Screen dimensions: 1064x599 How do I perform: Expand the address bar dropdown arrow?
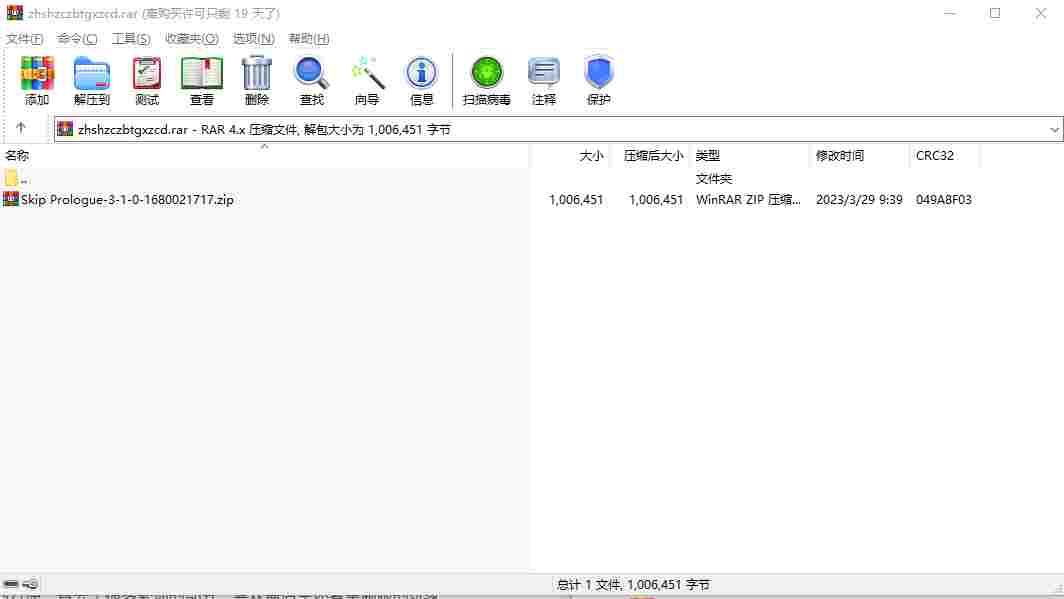(1054, 129)
